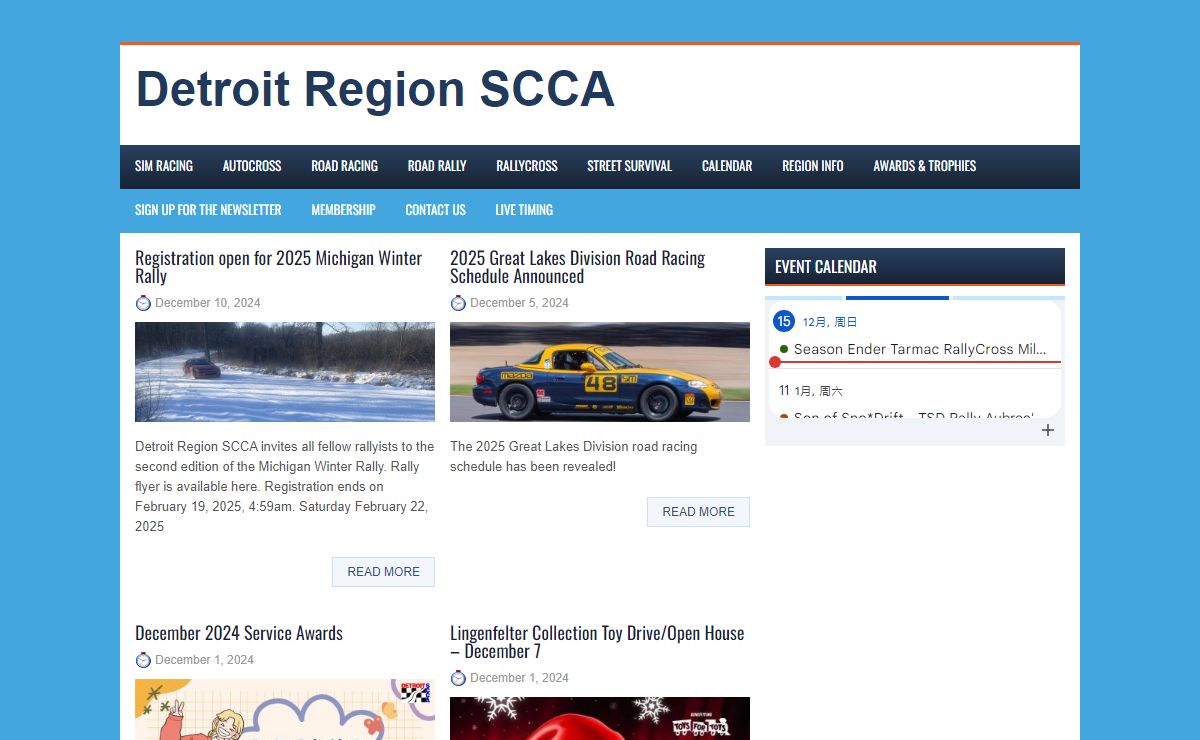
Task: Select the blue 15 date badge in calendar
Action: click(784, 321)
